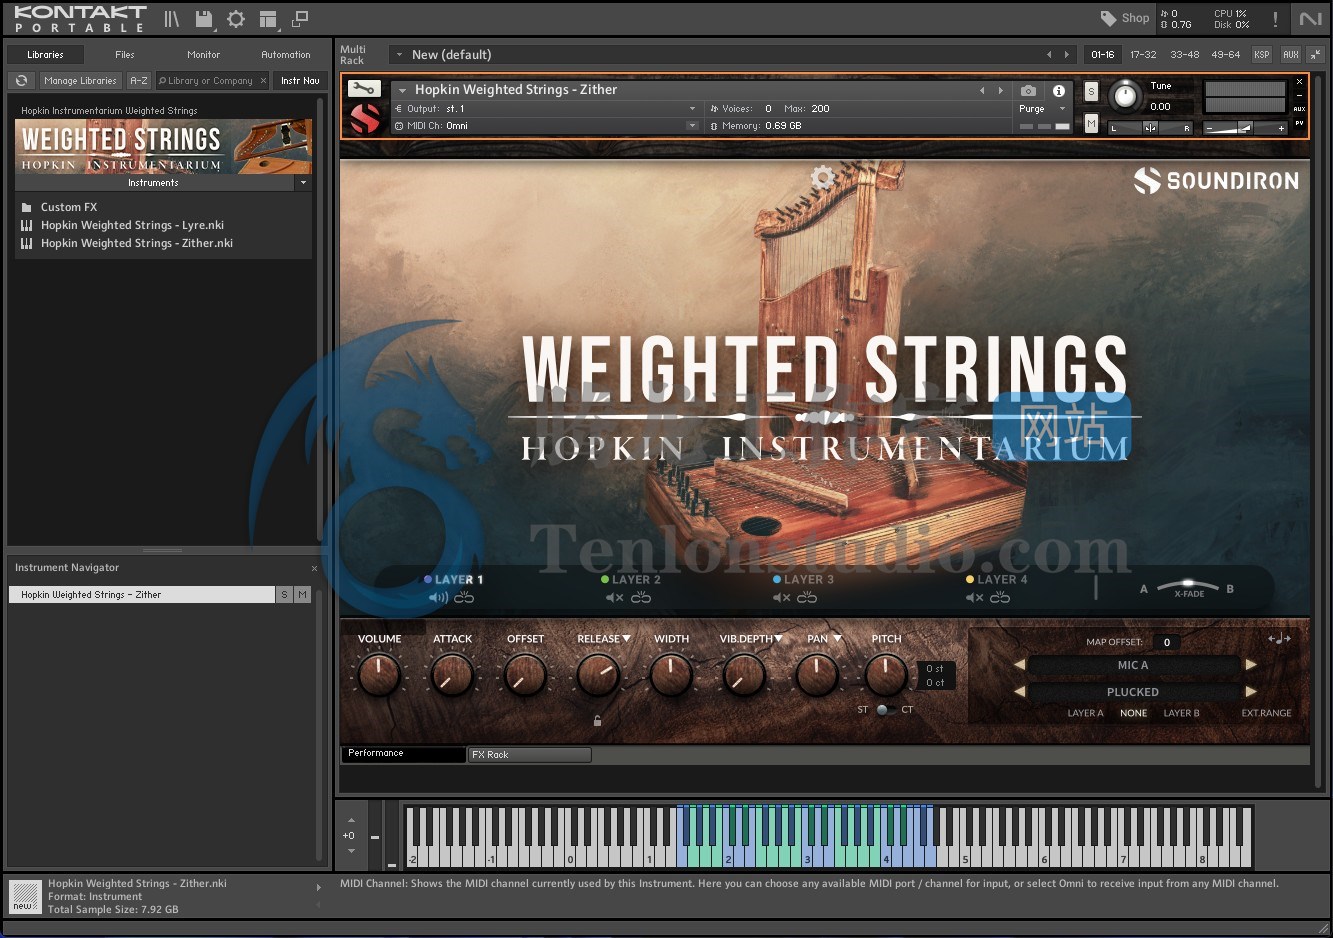Solo Zither in Instrument Navigator
The image size is (1333, 938).
(x=285, y=595)
